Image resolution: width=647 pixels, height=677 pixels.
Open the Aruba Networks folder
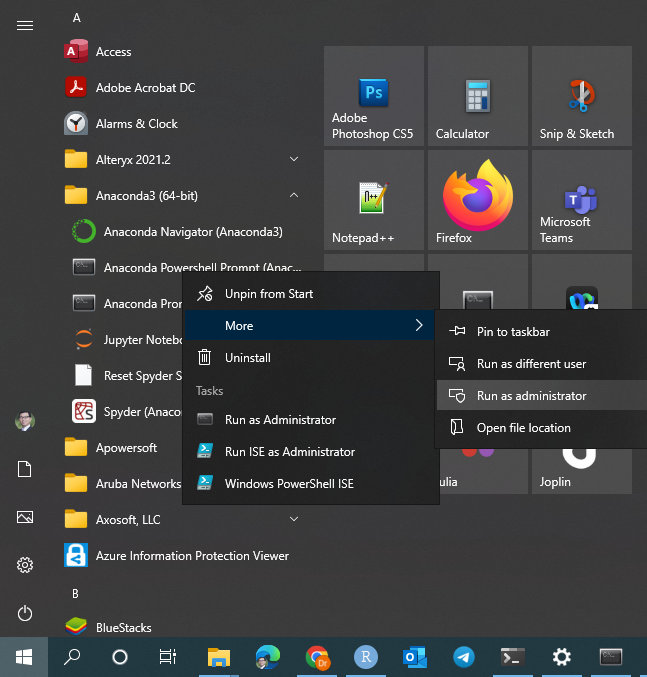122,484
